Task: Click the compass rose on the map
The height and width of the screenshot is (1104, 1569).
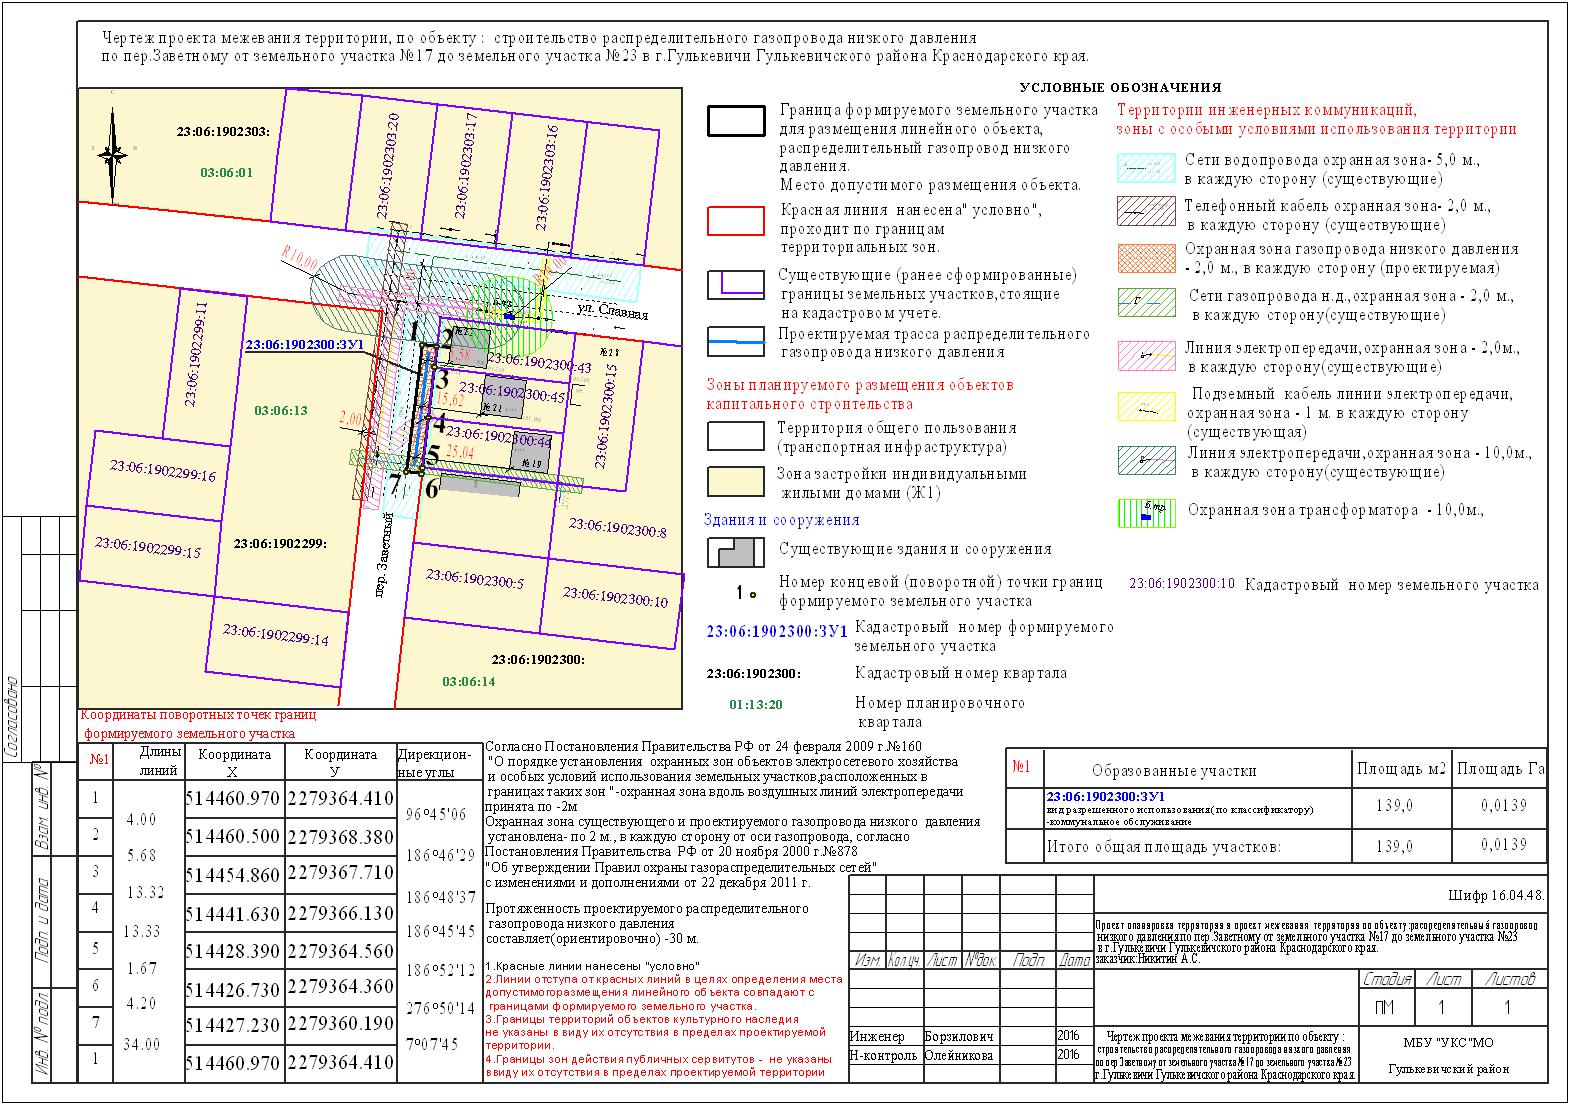Action: coord(114,154)
